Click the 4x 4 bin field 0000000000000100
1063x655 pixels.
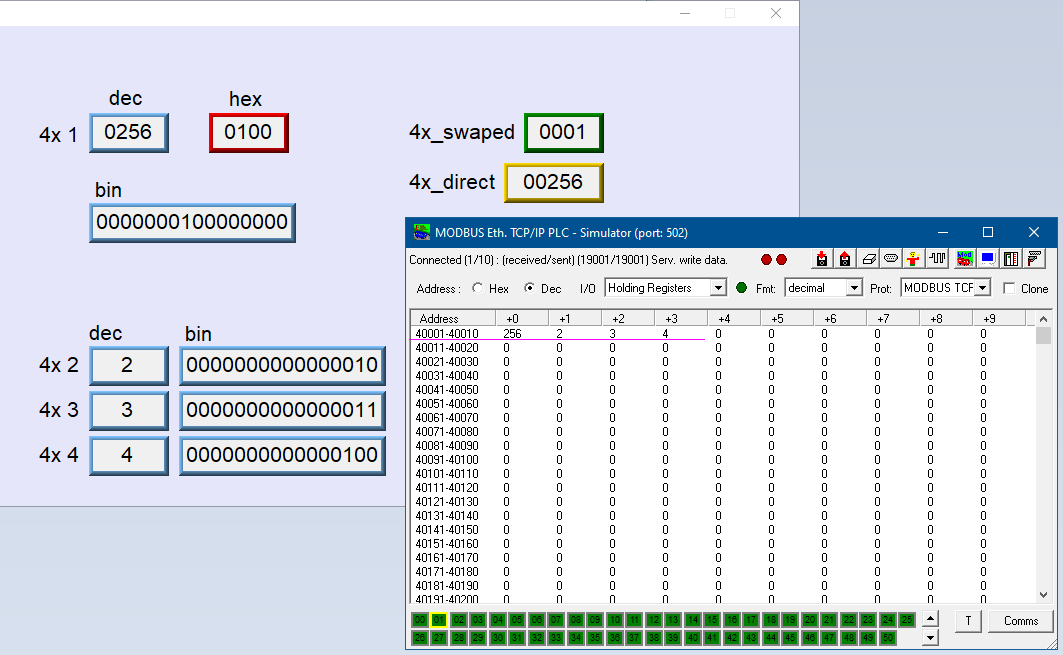pos(283,455)
